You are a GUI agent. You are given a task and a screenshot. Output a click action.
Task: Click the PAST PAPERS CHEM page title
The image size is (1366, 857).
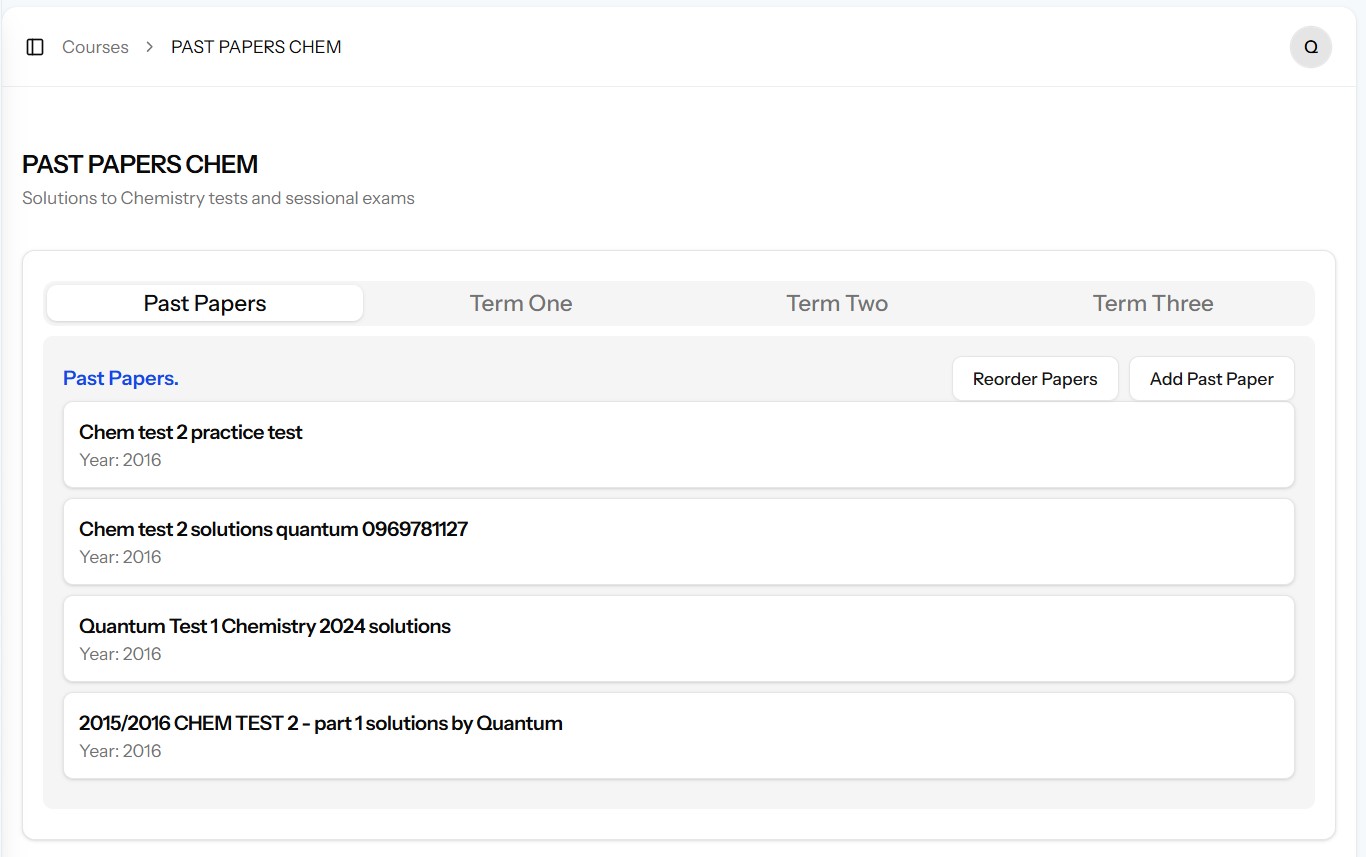[140, 164]
